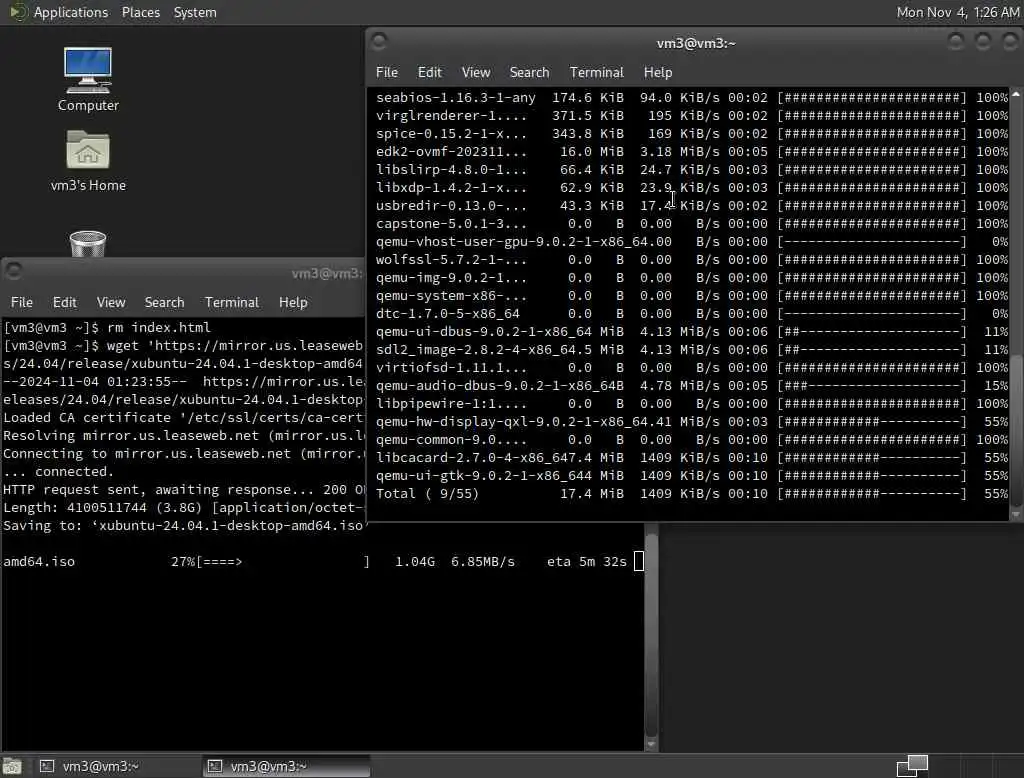
Task: Click the qemu-ui-gtk-9.0.2-1 package line
Action: tap(692, 476)
